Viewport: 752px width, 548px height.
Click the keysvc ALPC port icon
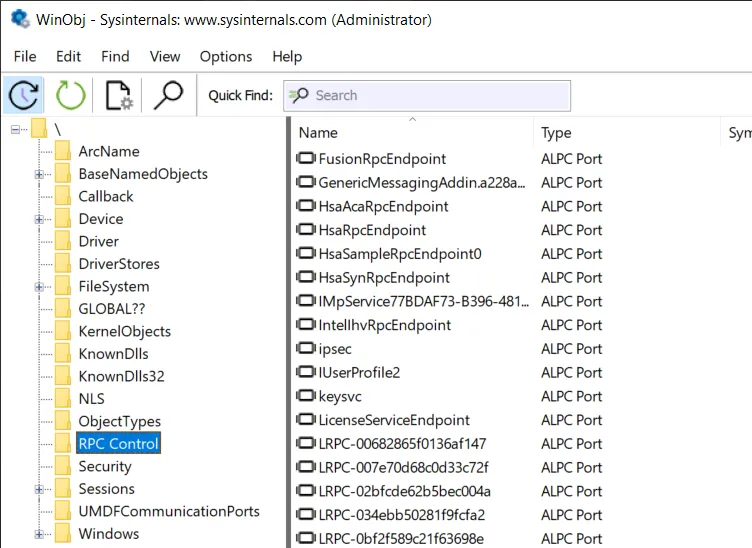click(x=306, y=397)
